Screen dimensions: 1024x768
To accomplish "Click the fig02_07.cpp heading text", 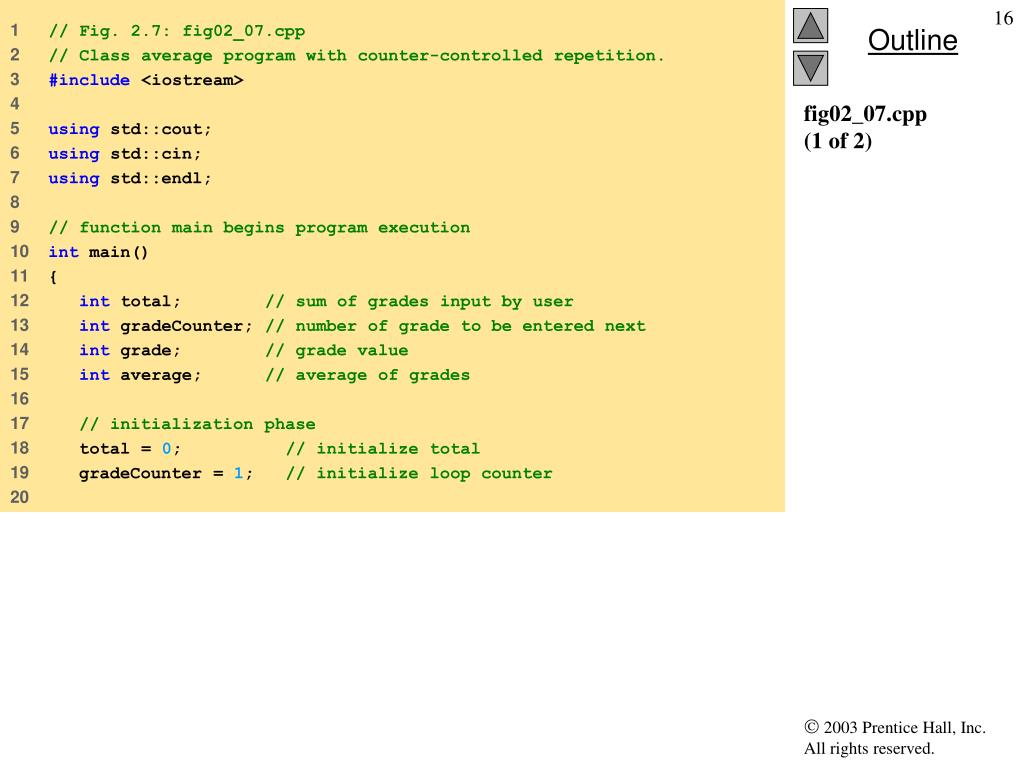I will pyautogui.click(x=865, y=114).
